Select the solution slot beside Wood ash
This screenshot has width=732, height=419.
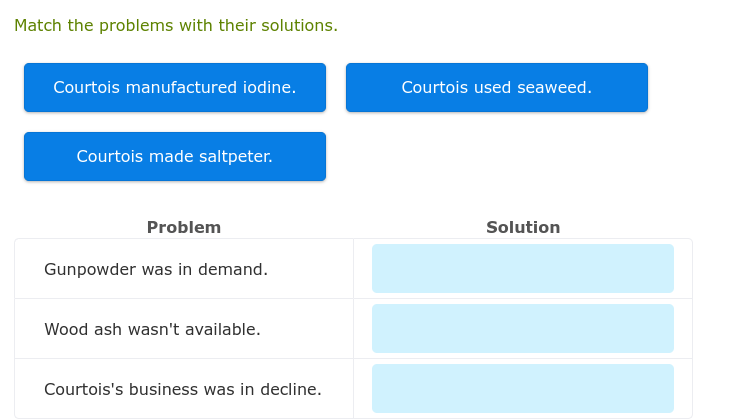tap(522, 329)
